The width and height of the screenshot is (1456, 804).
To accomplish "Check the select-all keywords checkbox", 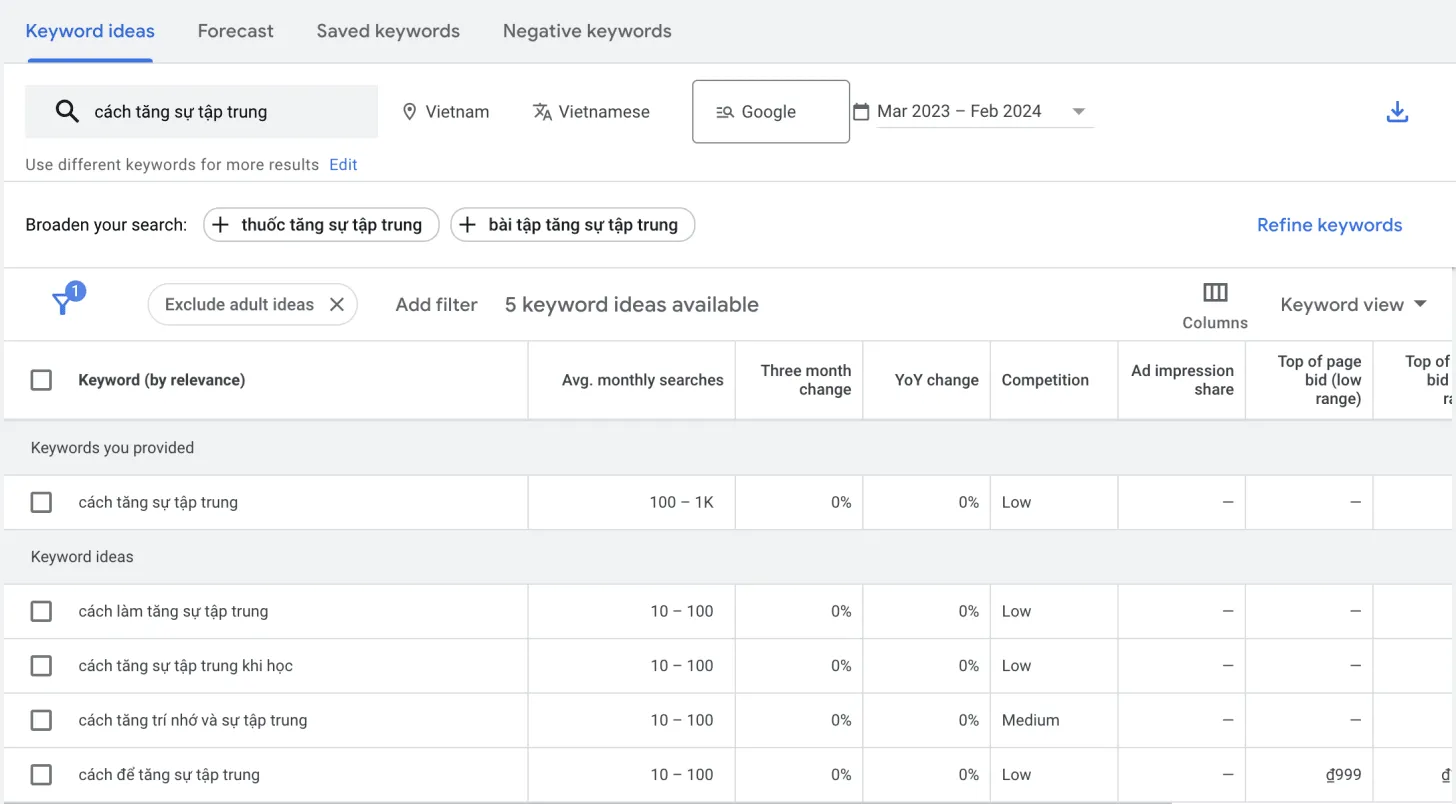I will [40, 380].
